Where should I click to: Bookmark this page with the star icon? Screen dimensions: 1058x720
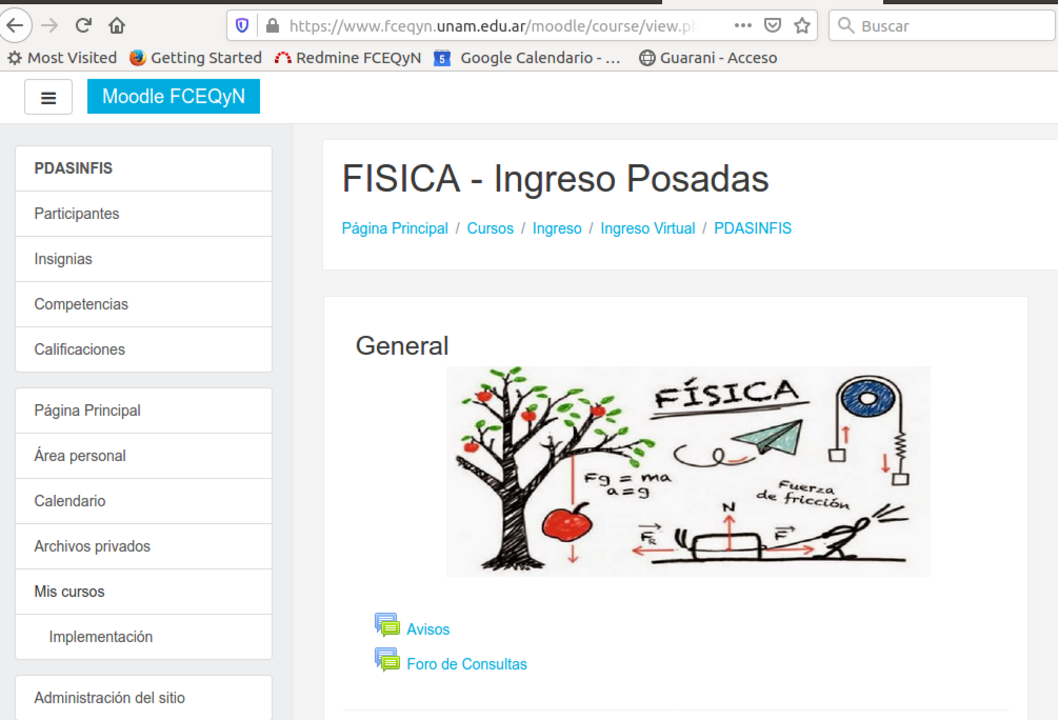[802, 26]
